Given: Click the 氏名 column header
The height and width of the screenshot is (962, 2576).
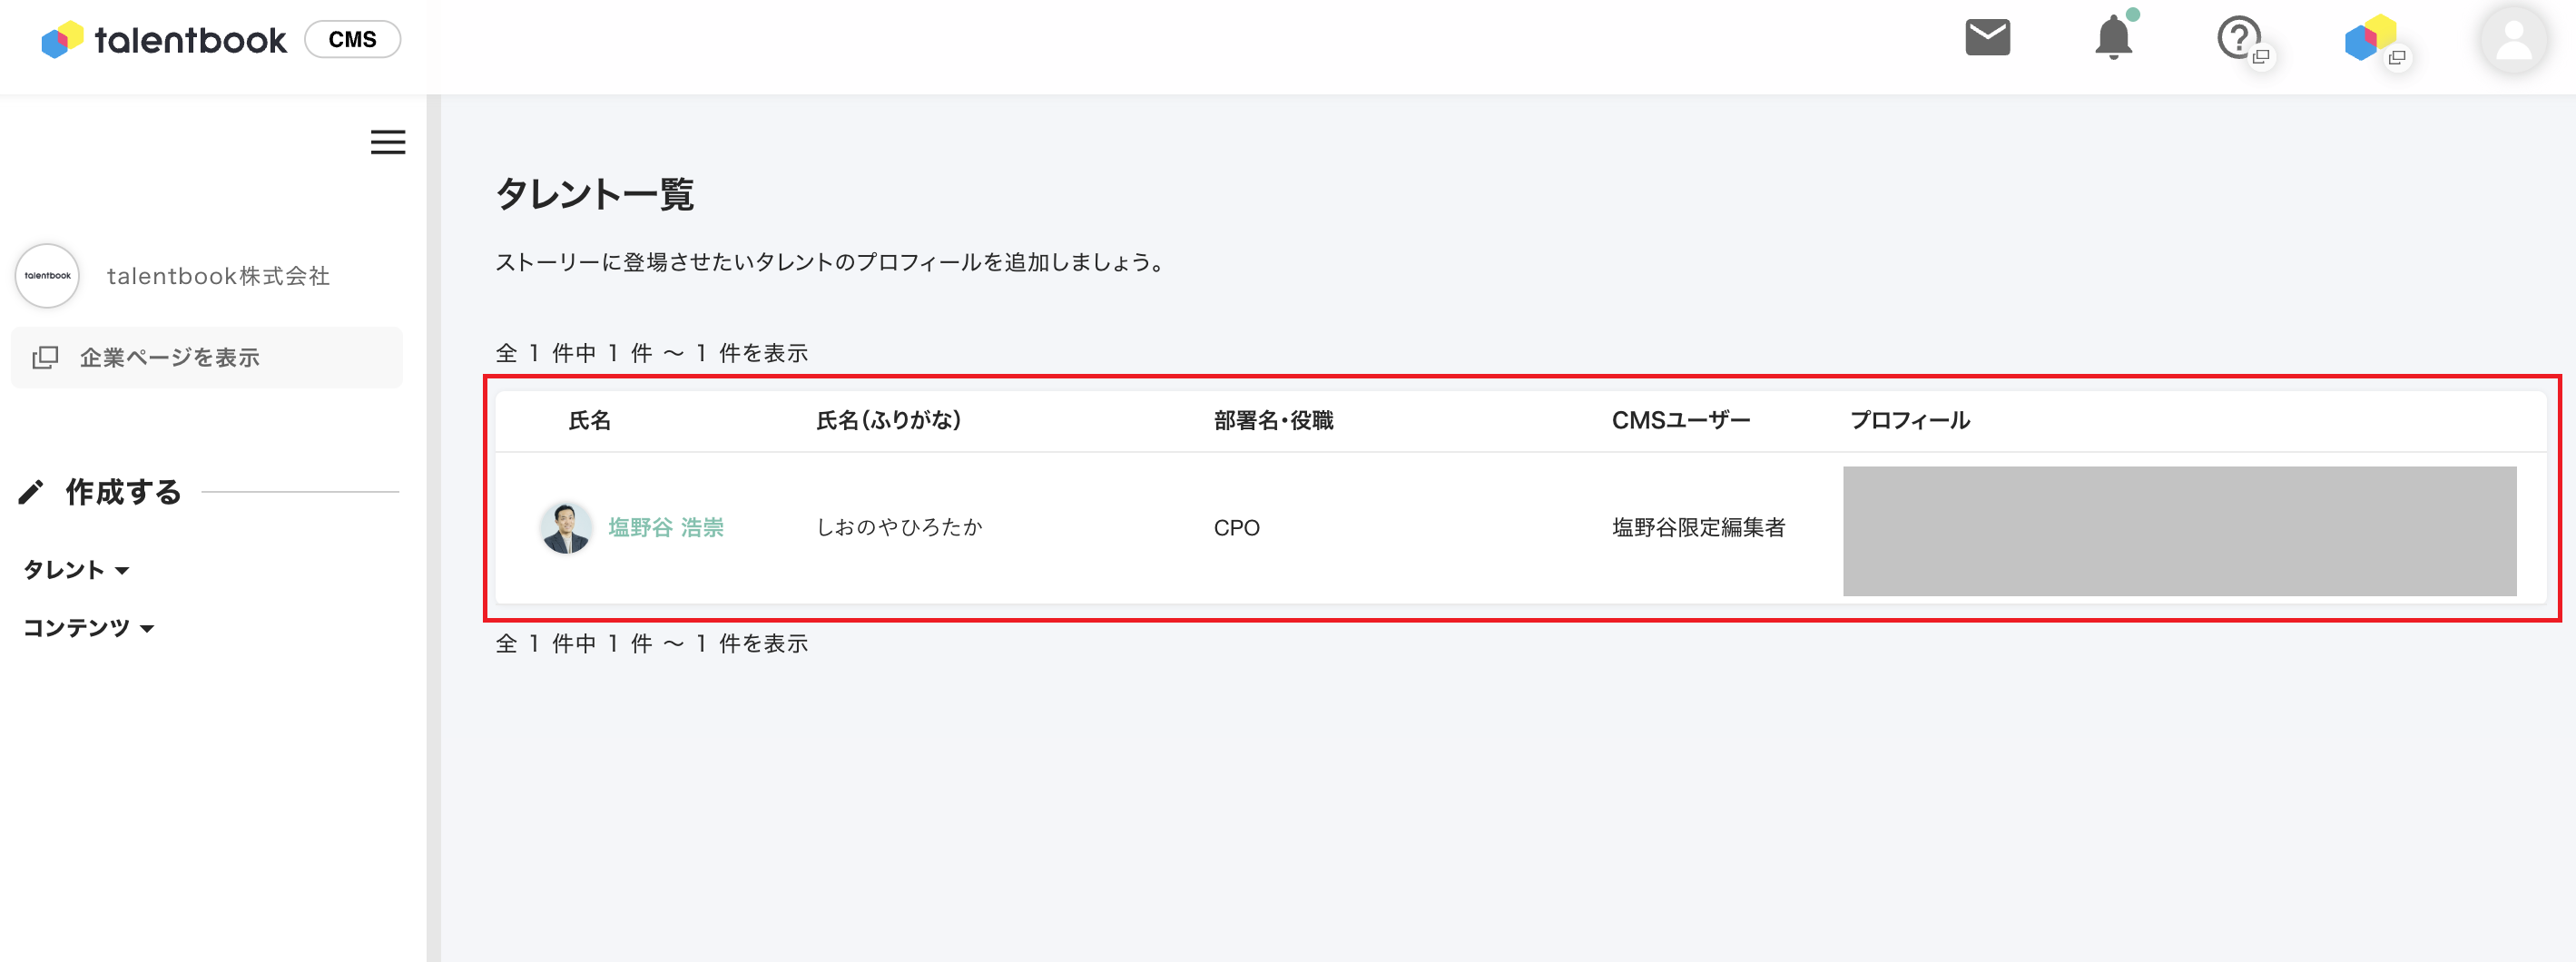Looking at the screenshot, I should click(x=589, y=421).
